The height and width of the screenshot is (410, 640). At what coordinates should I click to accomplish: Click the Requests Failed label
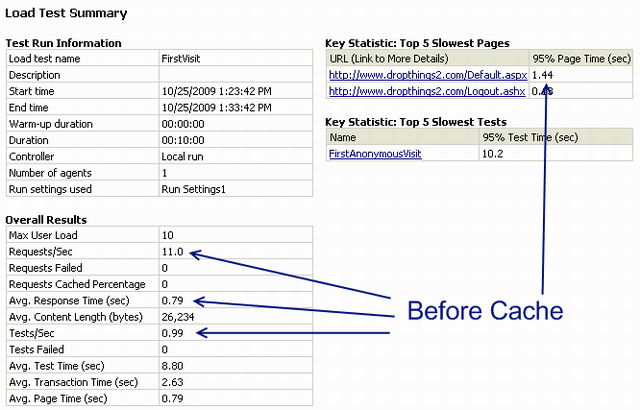[x=46, y=268]
